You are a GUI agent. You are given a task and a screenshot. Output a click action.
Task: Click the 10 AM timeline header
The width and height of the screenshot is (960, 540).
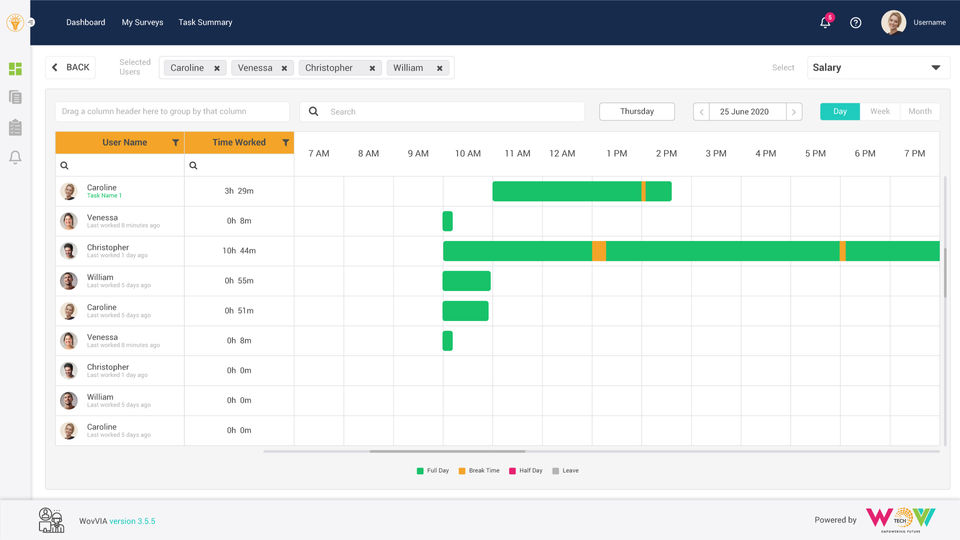click(x=468, y=154)
